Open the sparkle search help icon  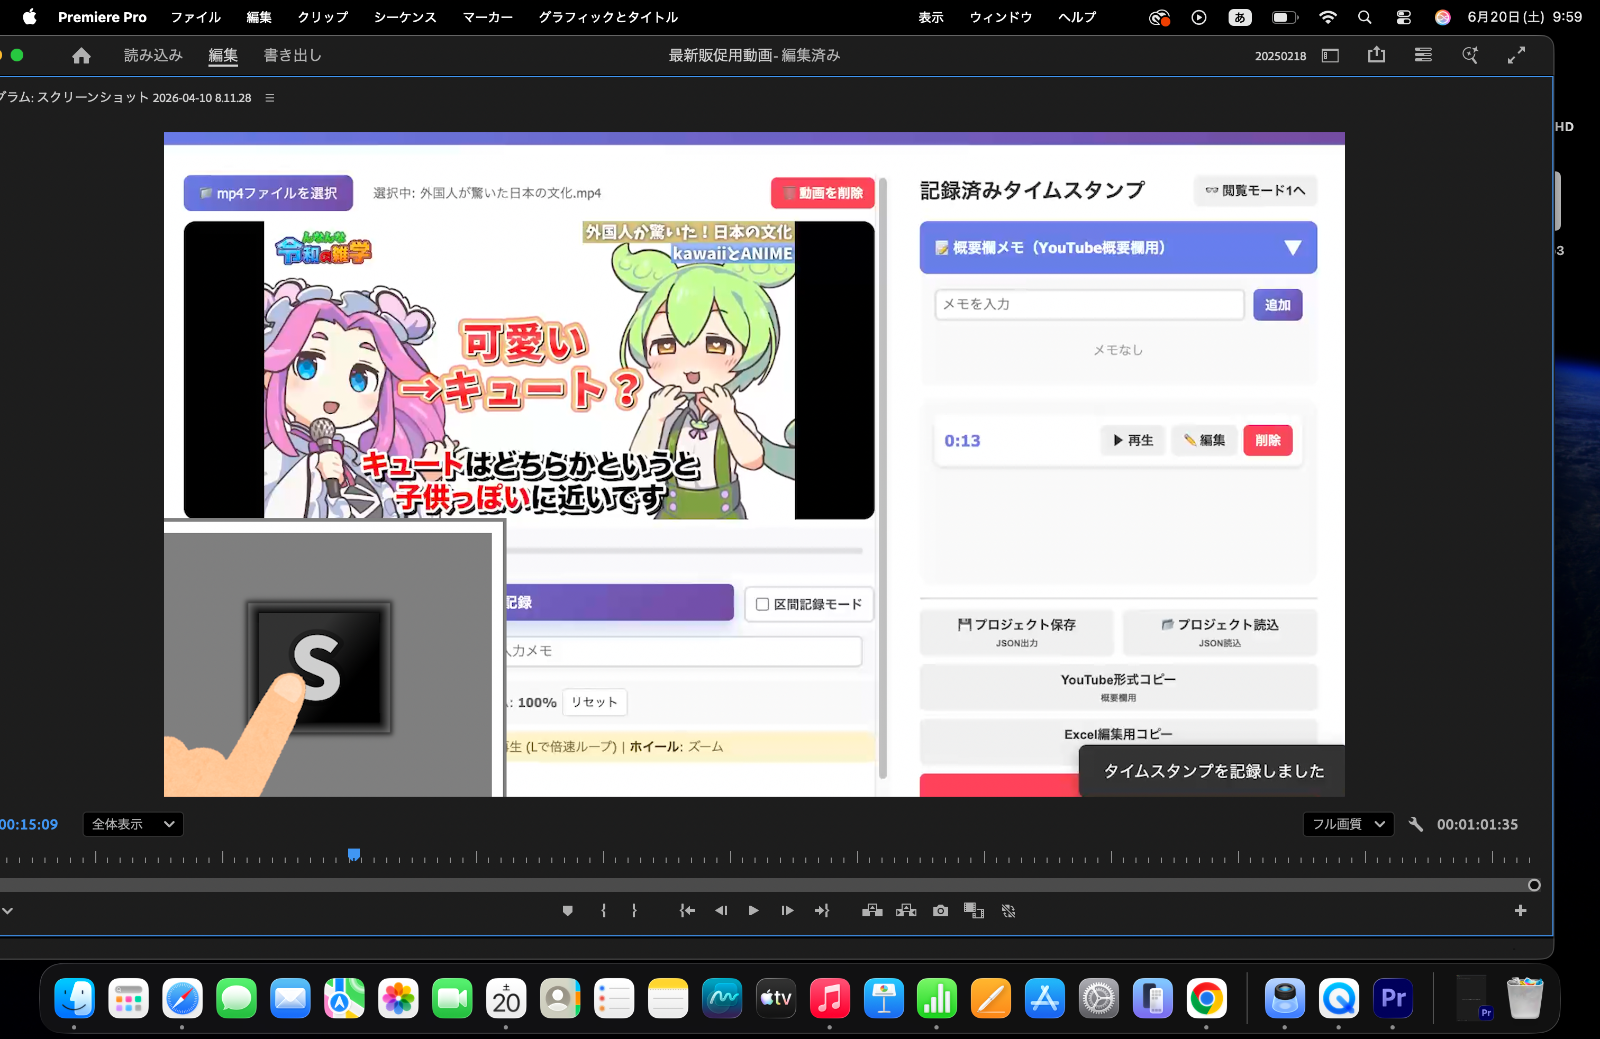[1470, 56]
